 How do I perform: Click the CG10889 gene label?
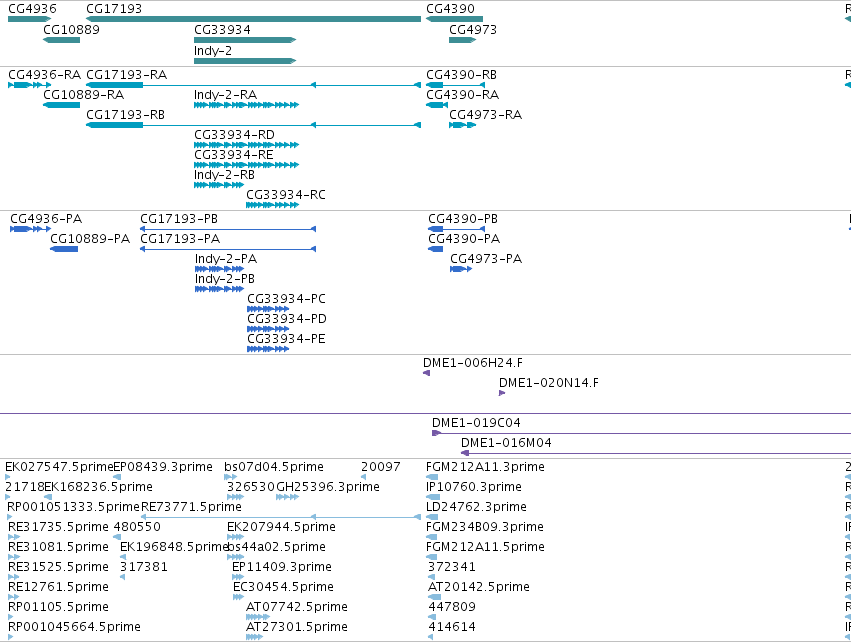coord(71,29)
